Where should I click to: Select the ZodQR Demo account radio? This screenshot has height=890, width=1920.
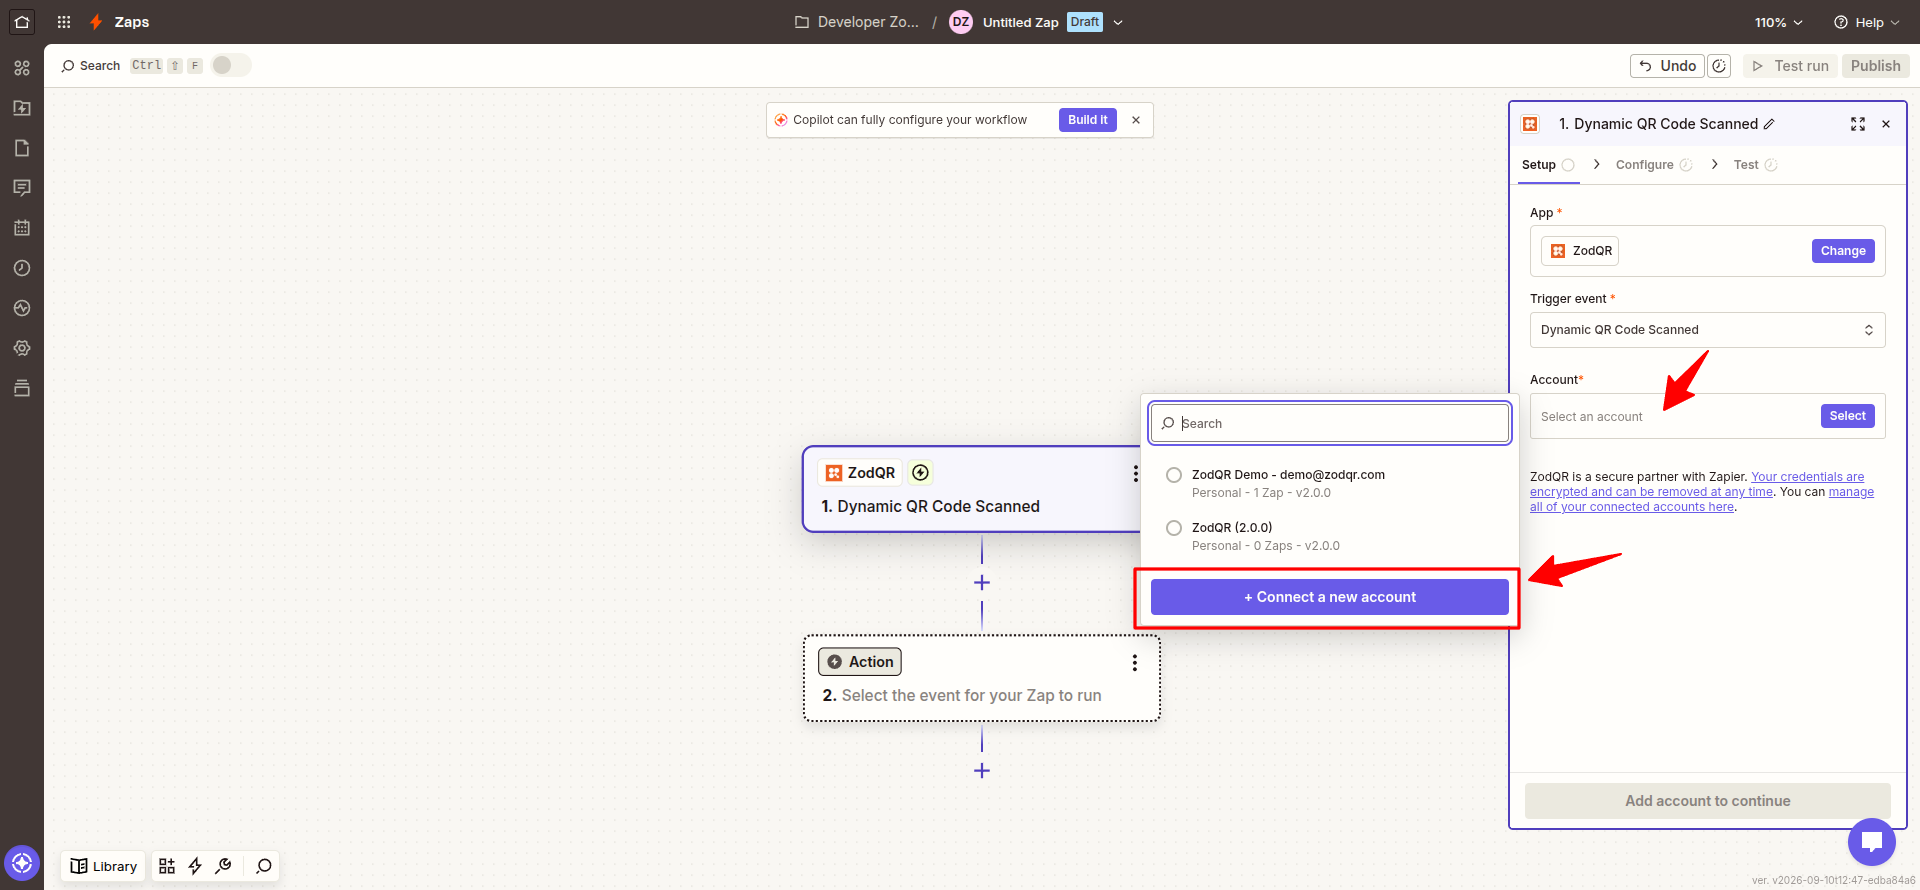[x=1174, y=475]
